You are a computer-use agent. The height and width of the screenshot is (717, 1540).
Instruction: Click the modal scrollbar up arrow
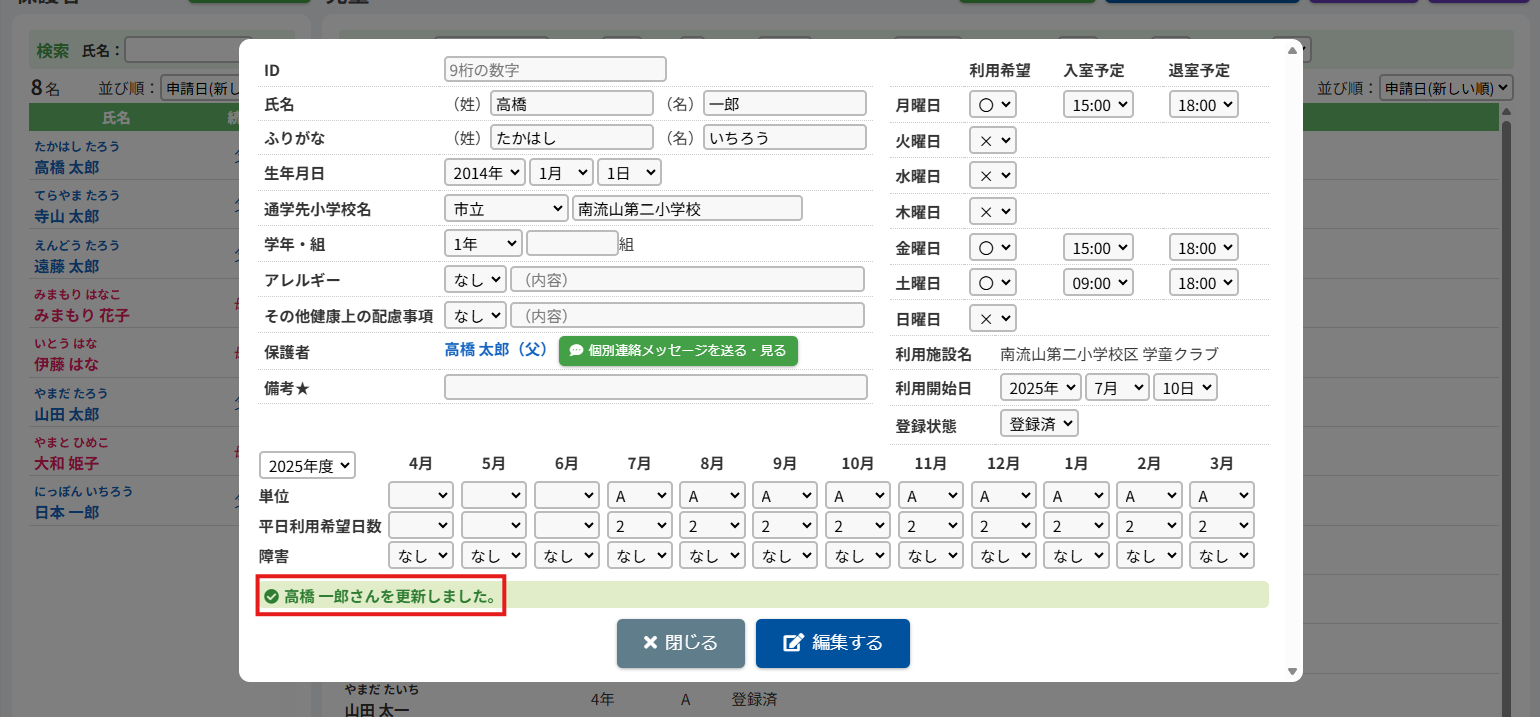pyautogui.click(x=1292, y=50)
